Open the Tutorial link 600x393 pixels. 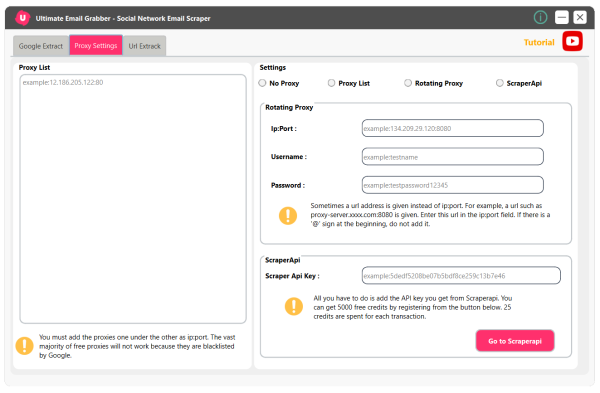539,42
